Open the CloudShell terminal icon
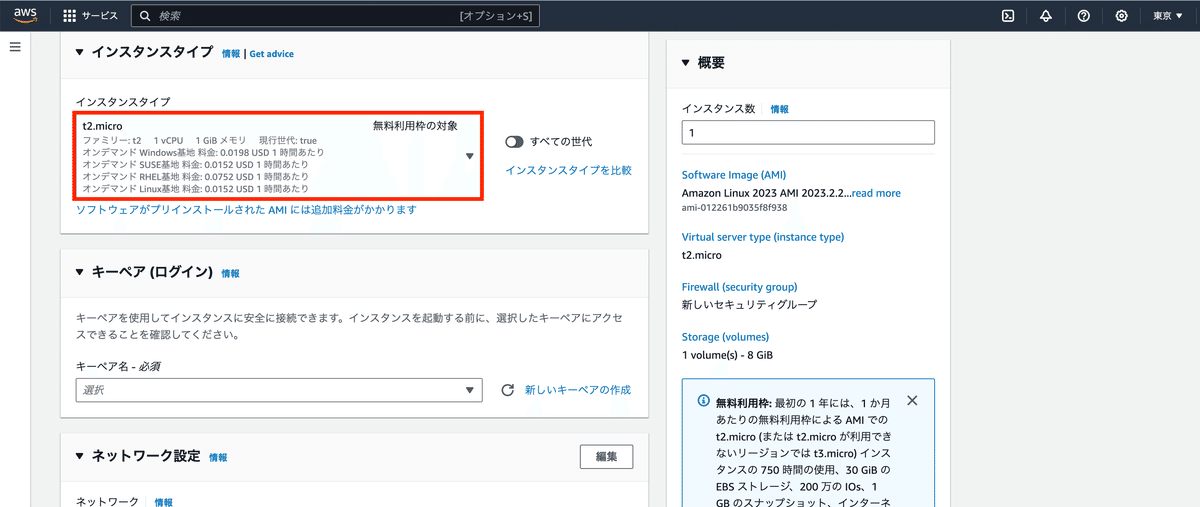This screenshot has width=1200, height=507. pyautogui.click(x=1009, y=16)
